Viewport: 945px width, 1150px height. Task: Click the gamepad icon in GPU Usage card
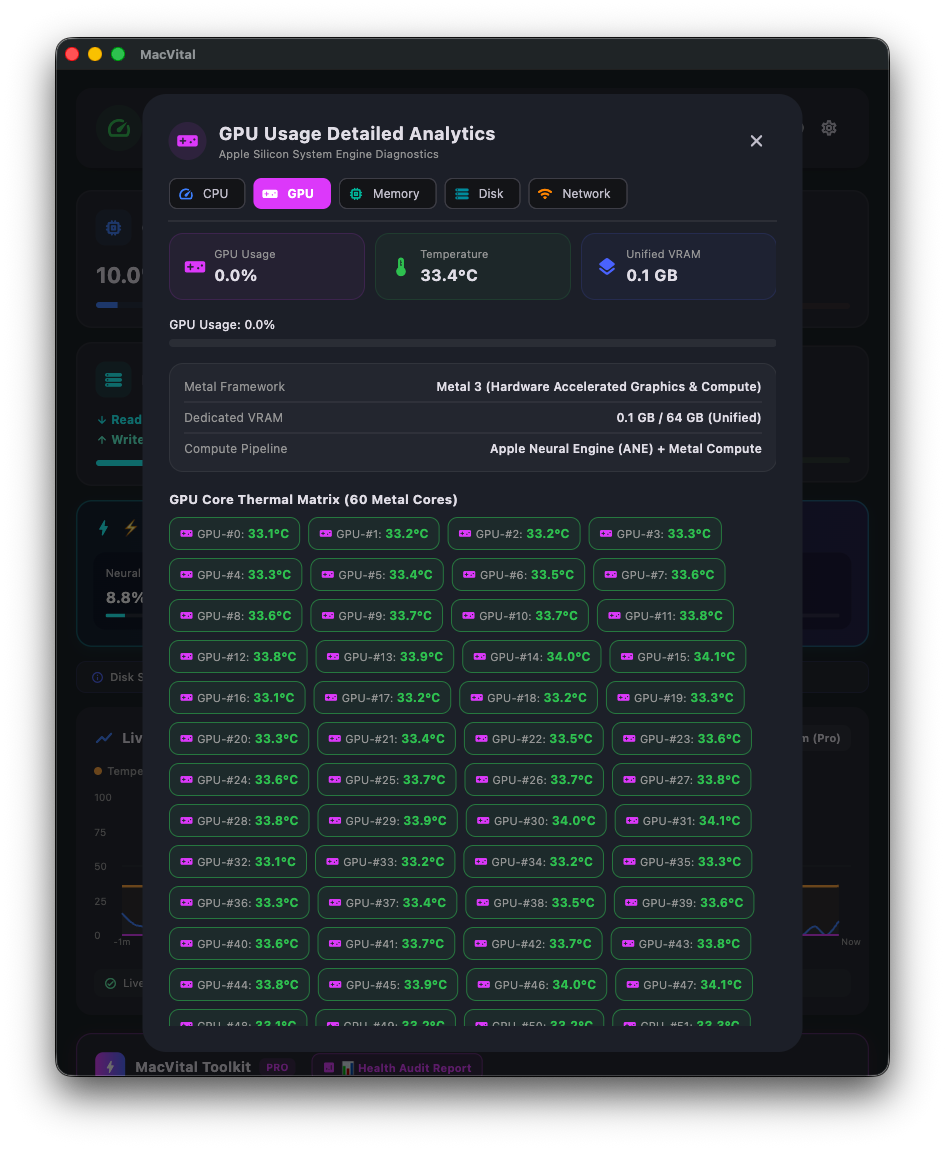(195, 267)
